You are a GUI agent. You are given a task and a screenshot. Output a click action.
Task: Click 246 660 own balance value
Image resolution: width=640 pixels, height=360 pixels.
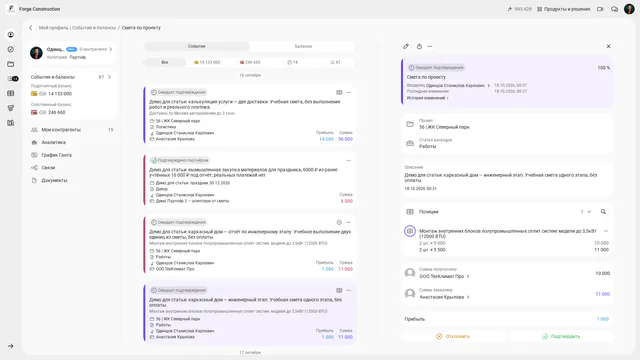57,112
